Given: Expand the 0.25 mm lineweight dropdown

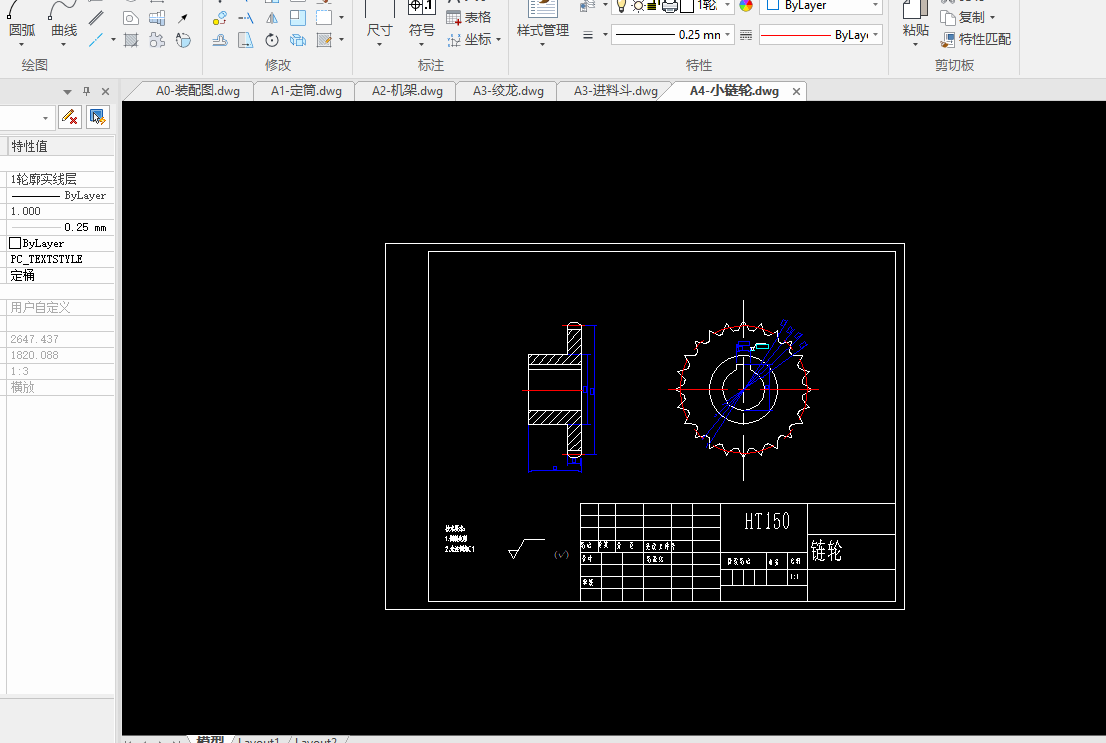Looking at the screenshot, I should click(727, 35).
